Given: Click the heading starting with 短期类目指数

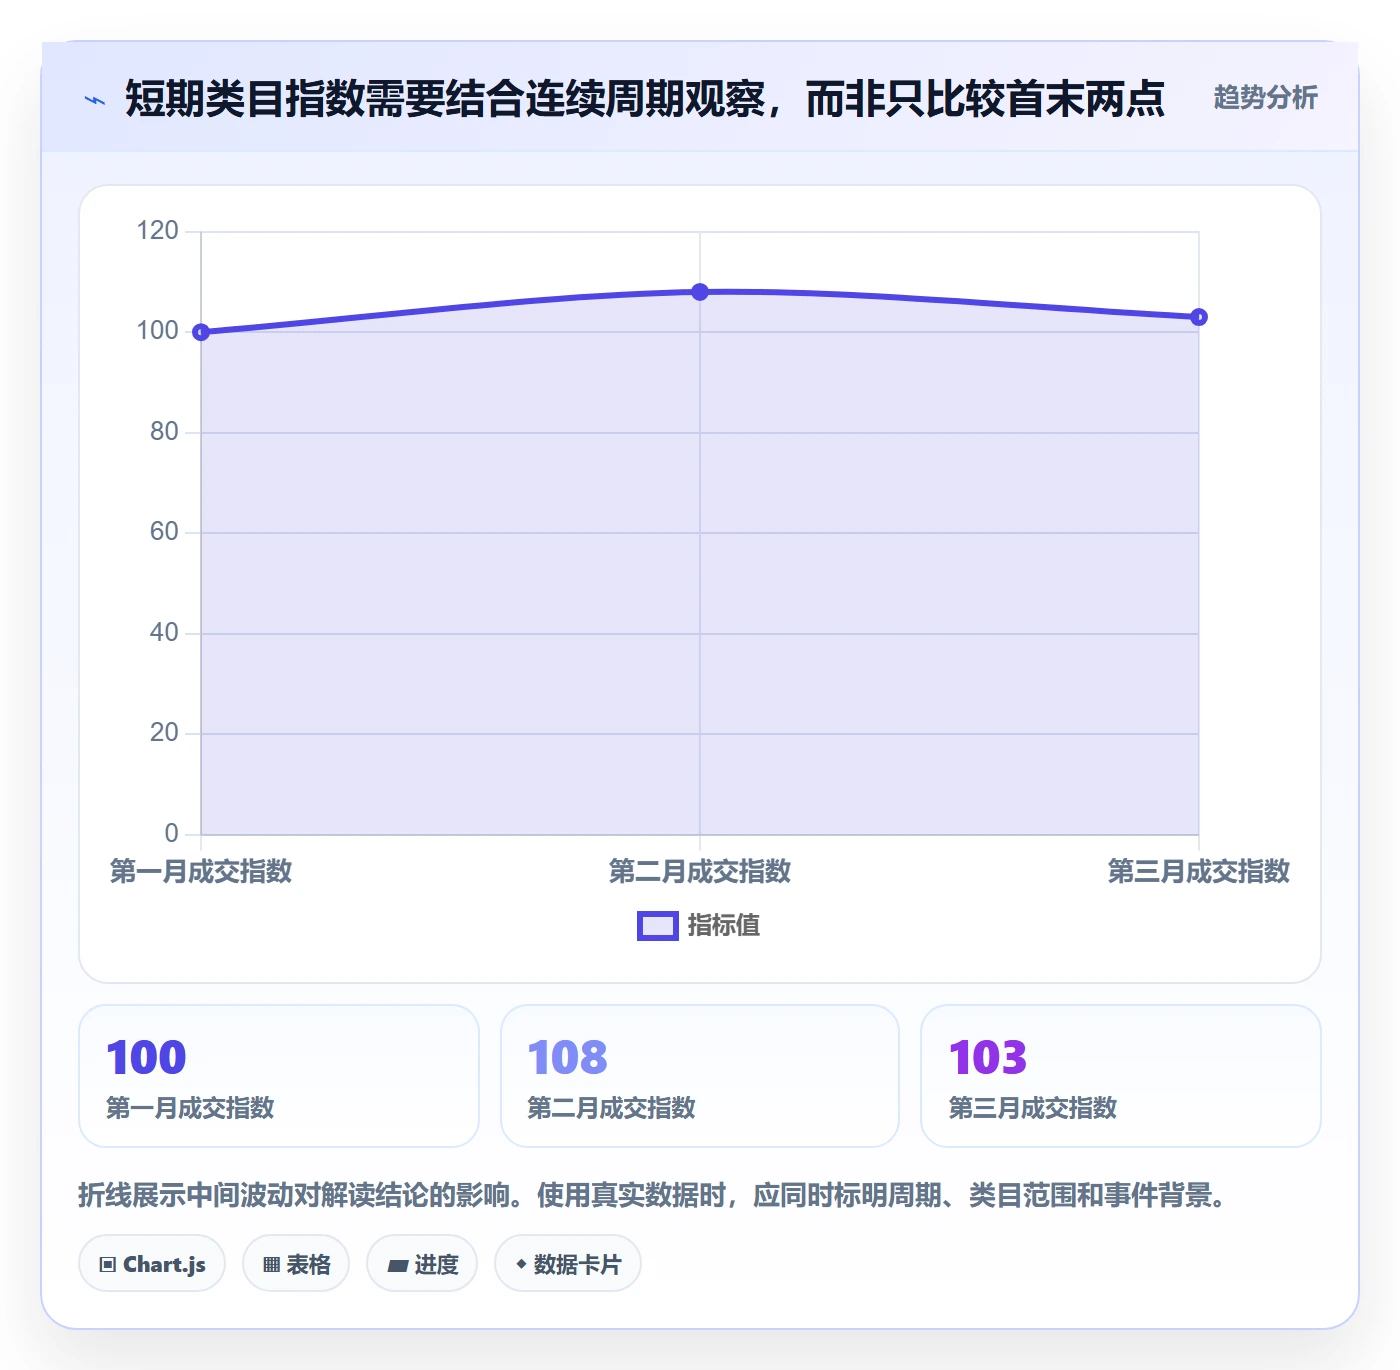Looking at the screenshot, I should click(x=645, y=99).
